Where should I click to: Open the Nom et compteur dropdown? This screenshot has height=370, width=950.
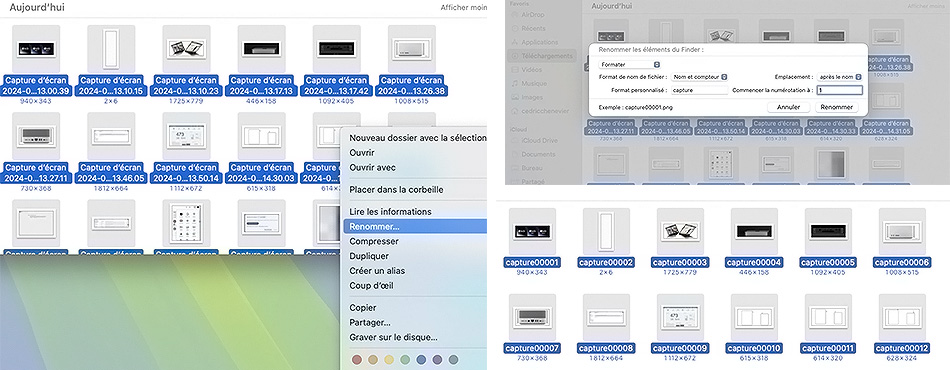tap(699, 77)
